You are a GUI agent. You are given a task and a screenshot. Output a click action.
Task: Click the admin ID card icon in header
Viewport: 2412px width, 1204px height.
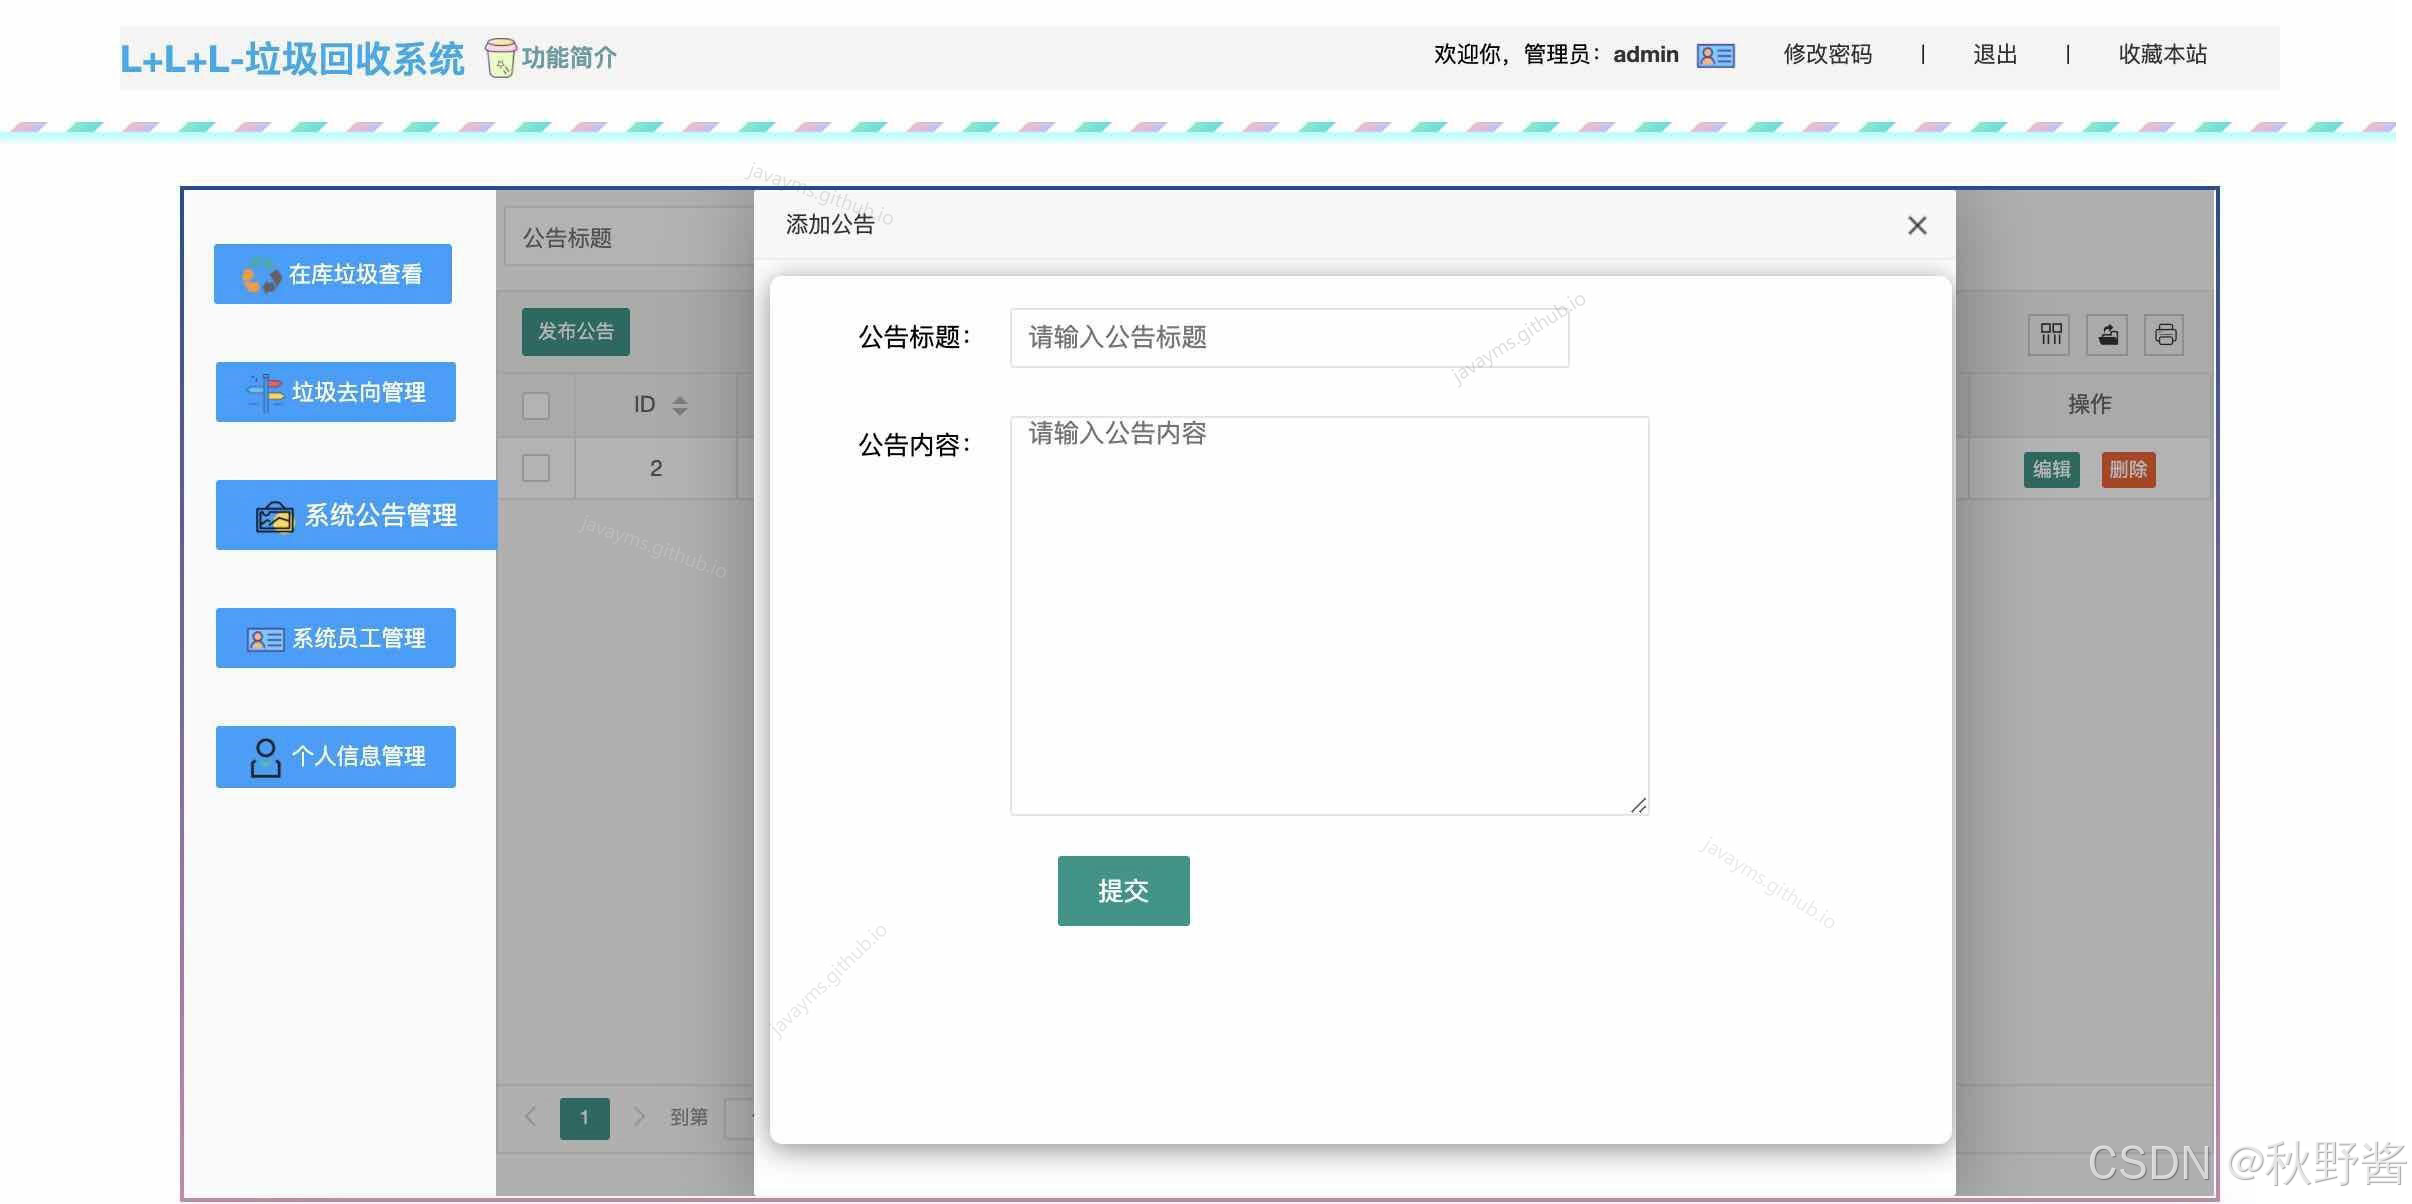click(1716, 56)
